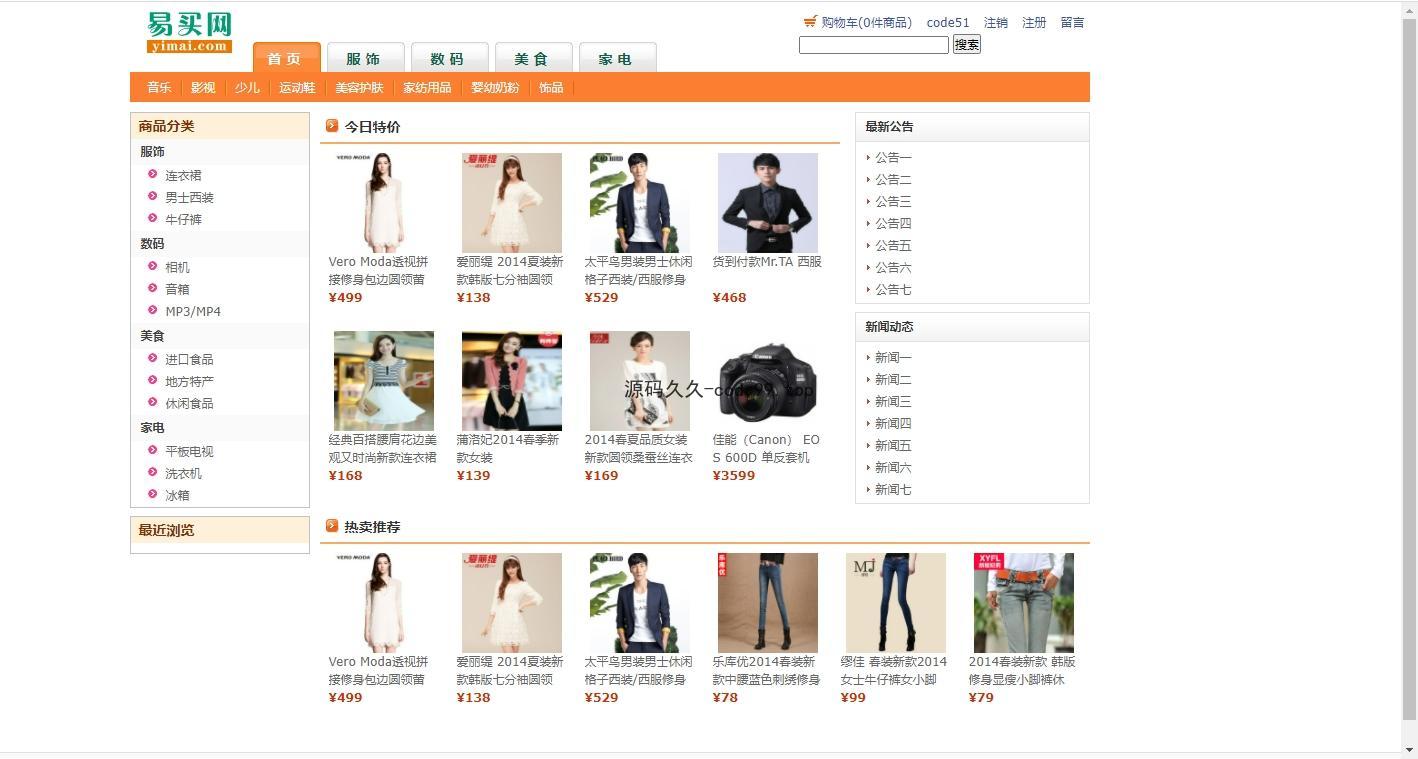Click the bullet icon beside 连衣裙
The width and height of the screenshot is (1418, 759).
[x=153, y=174]
